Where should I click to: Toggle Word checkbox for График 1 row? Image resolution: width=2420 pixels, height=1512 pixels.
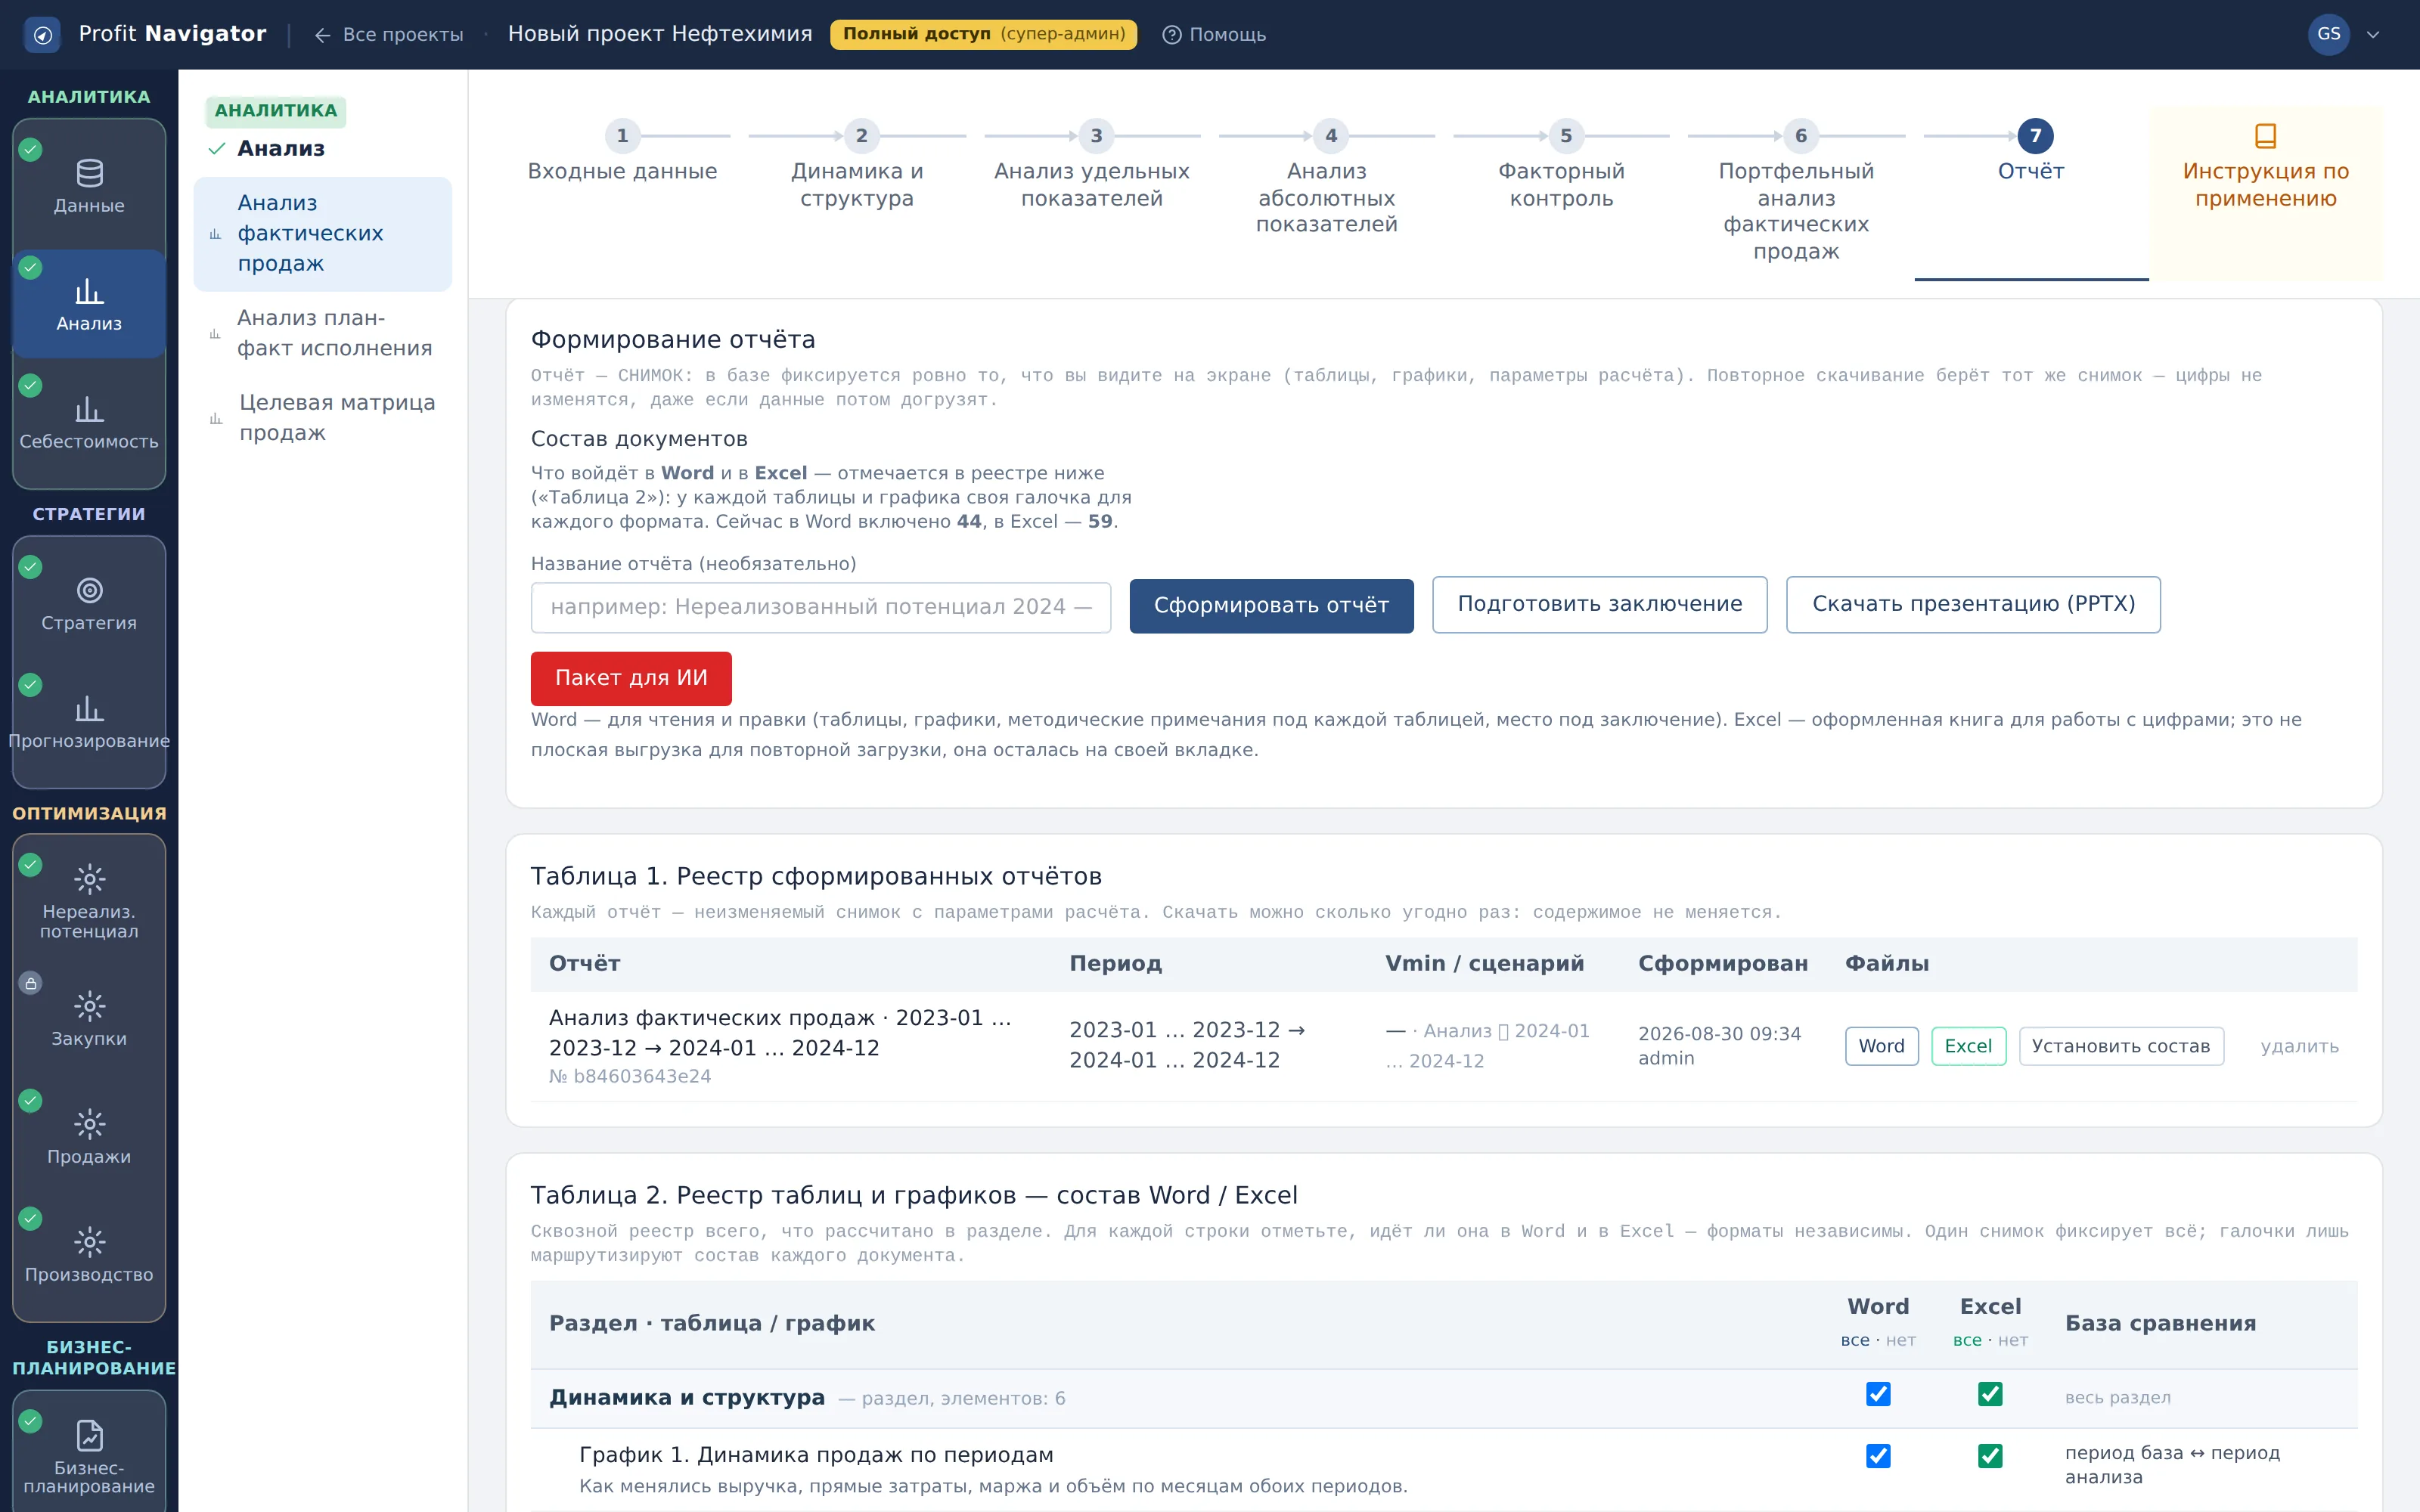[1878, 1456]
